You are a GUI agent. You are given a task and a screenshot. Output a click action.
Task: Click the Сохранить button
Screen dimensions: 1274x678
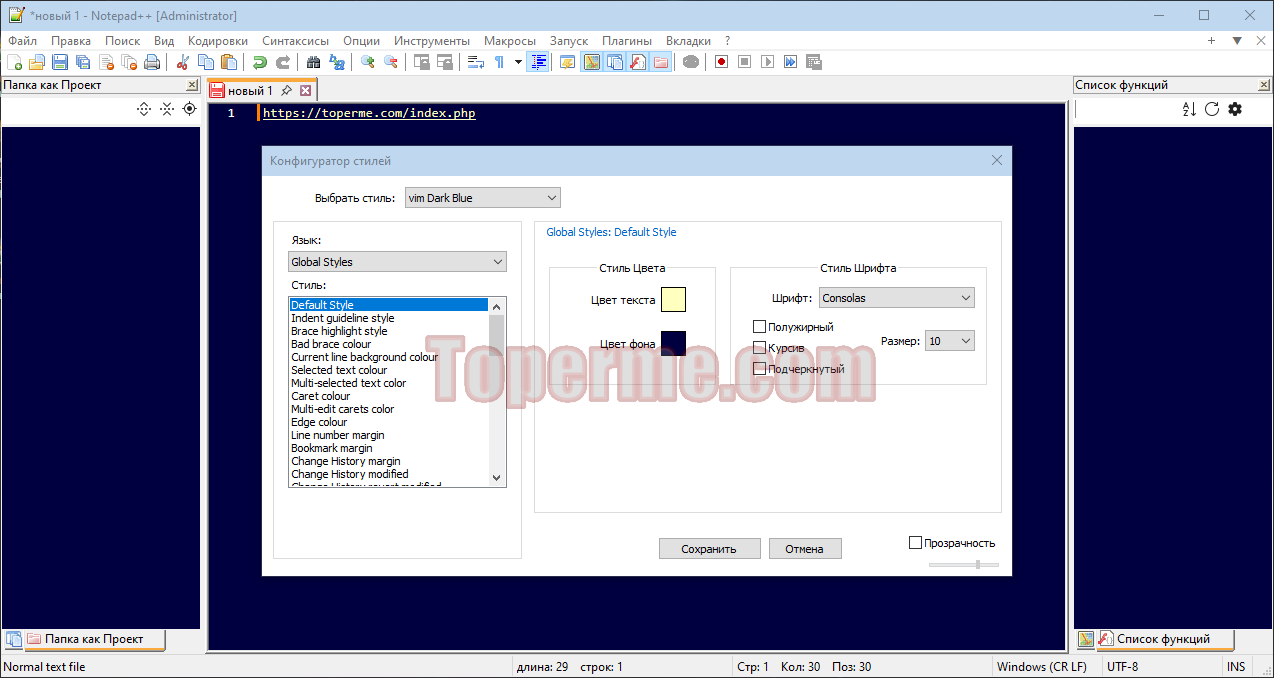[x=709, y=549]
